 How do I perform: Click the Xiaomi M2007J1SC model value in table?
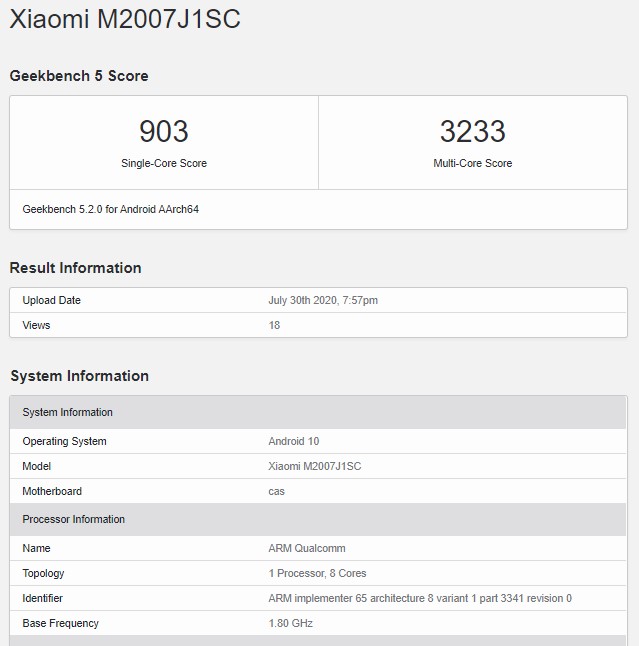316,466
